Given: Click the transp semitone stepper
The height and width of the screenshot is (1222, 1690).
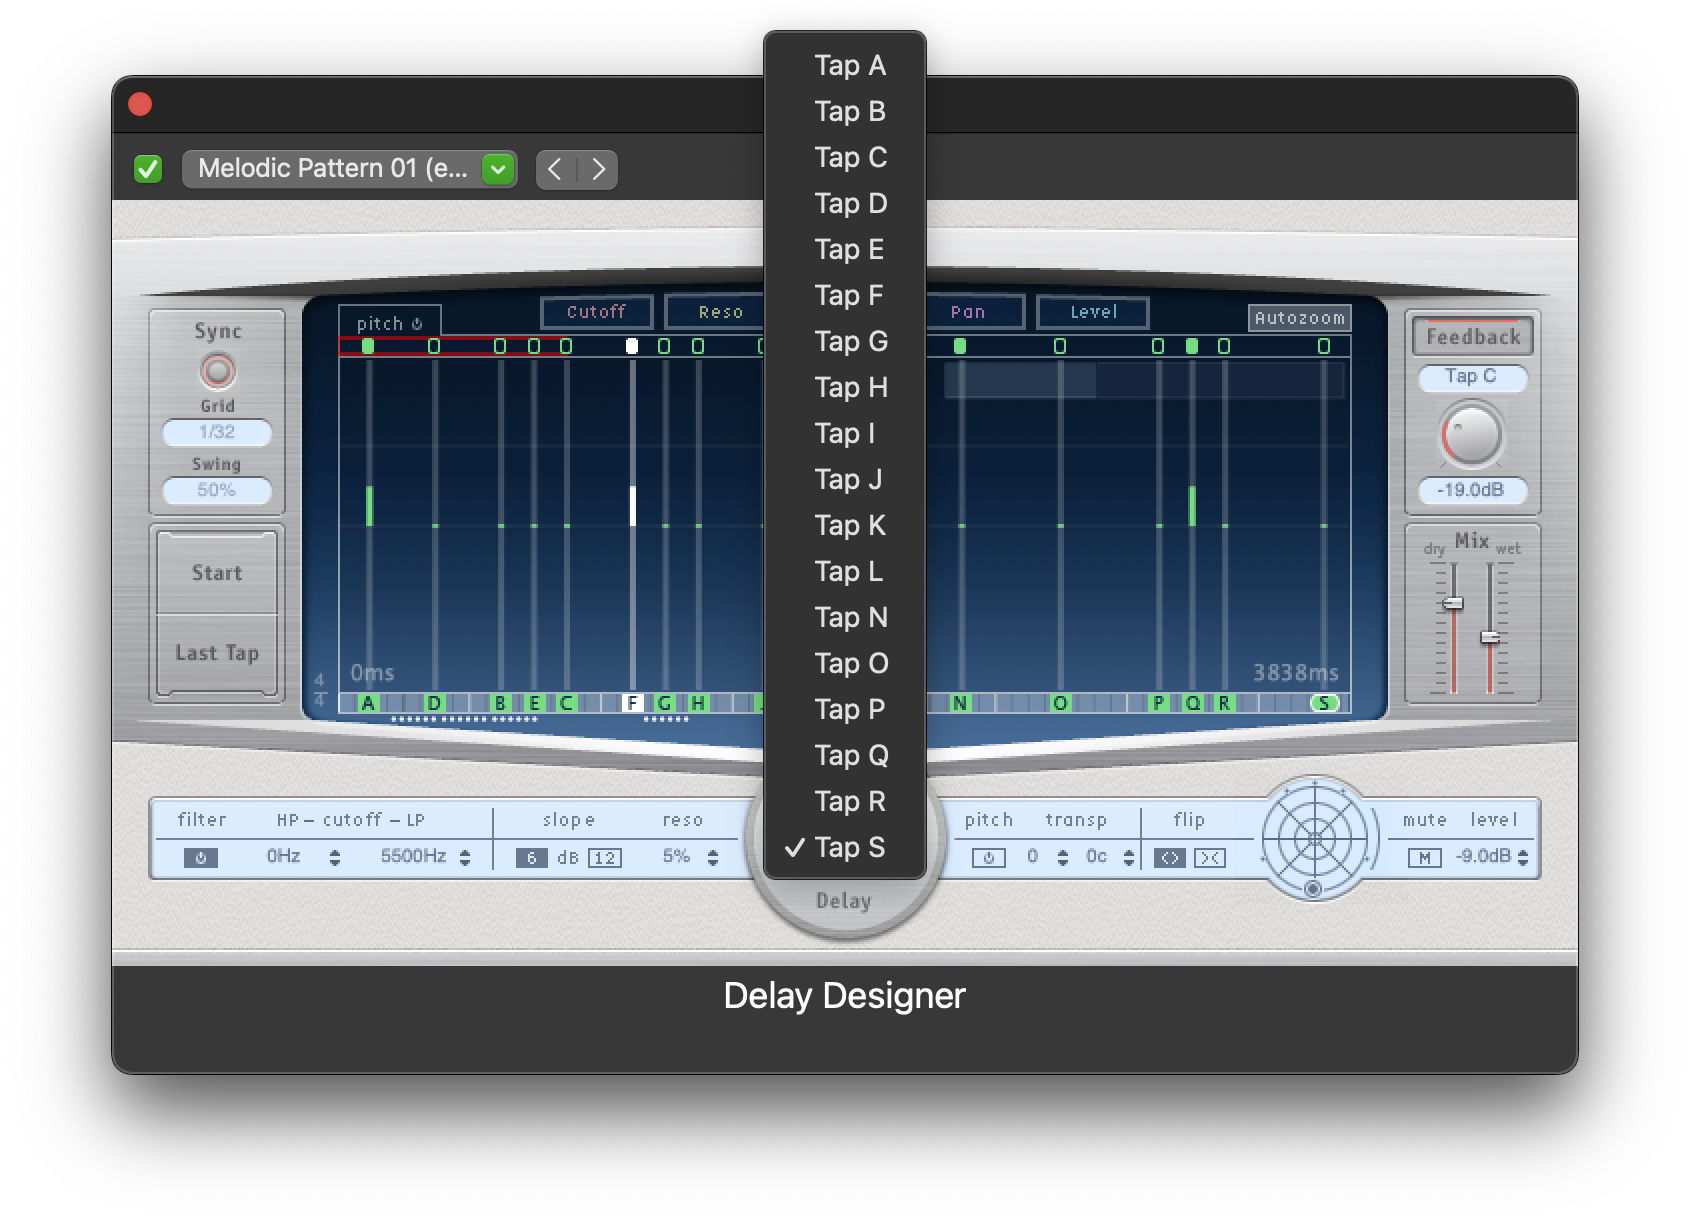Looking at the screenshot, I should coord(1063,857).
